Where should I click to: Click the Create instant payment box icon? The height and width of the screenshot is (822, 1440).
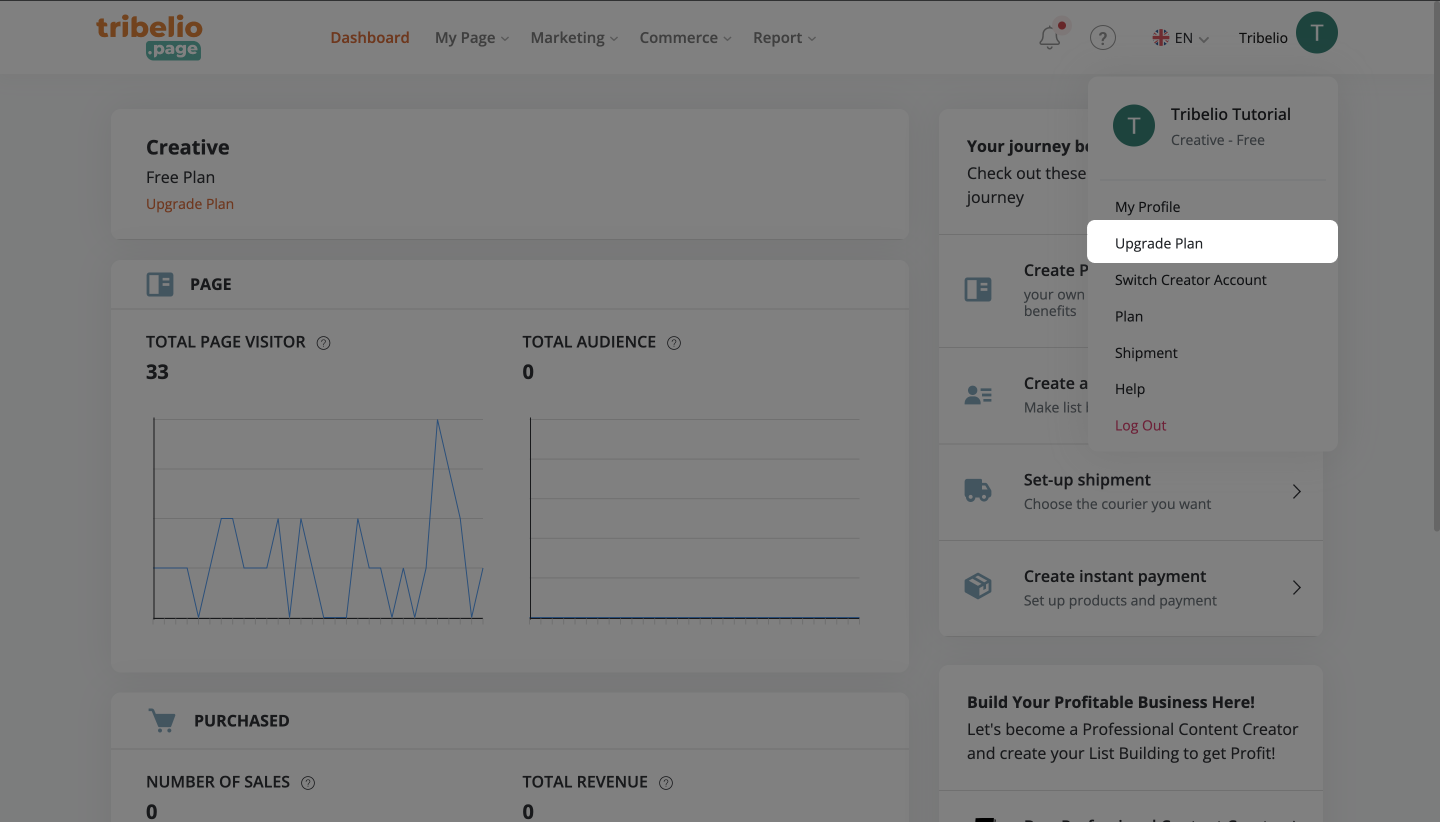point(977,587)
